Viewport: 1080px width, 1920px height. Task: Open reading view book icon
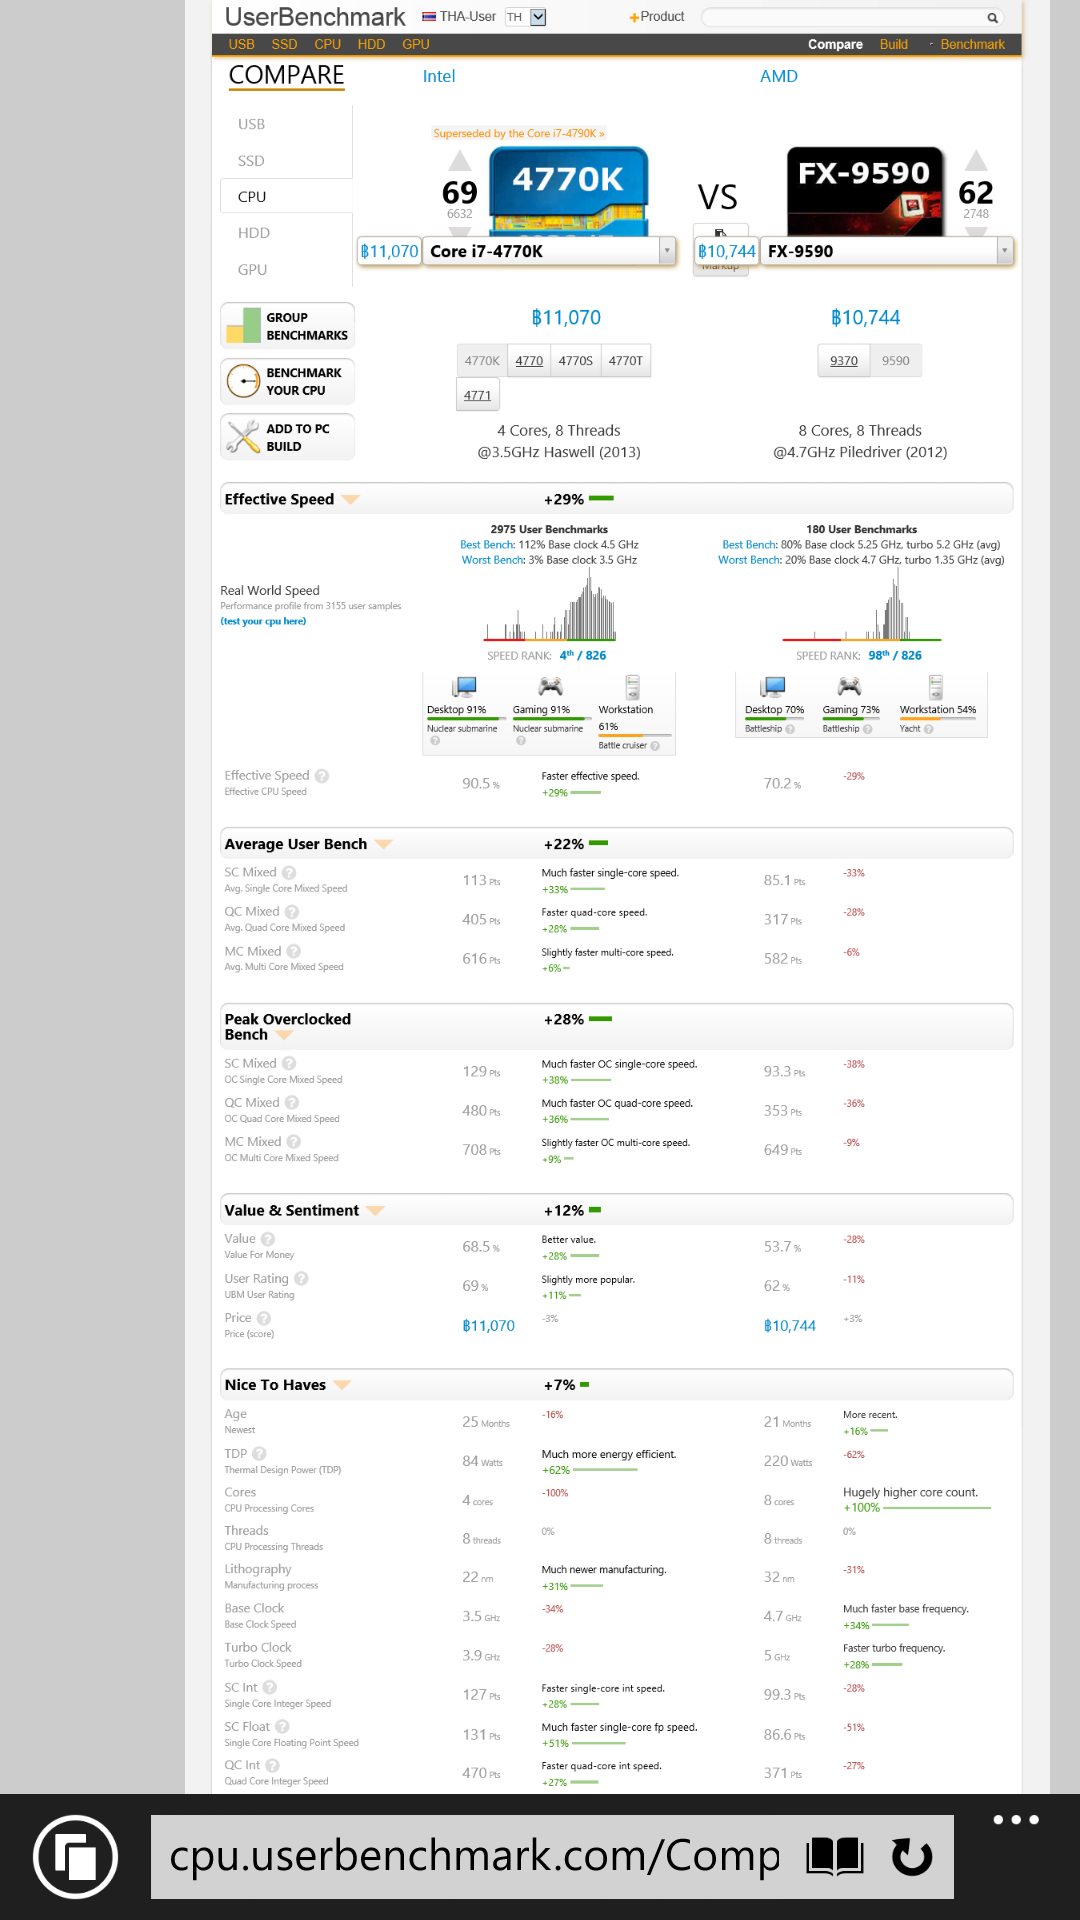click(835, 1857)
